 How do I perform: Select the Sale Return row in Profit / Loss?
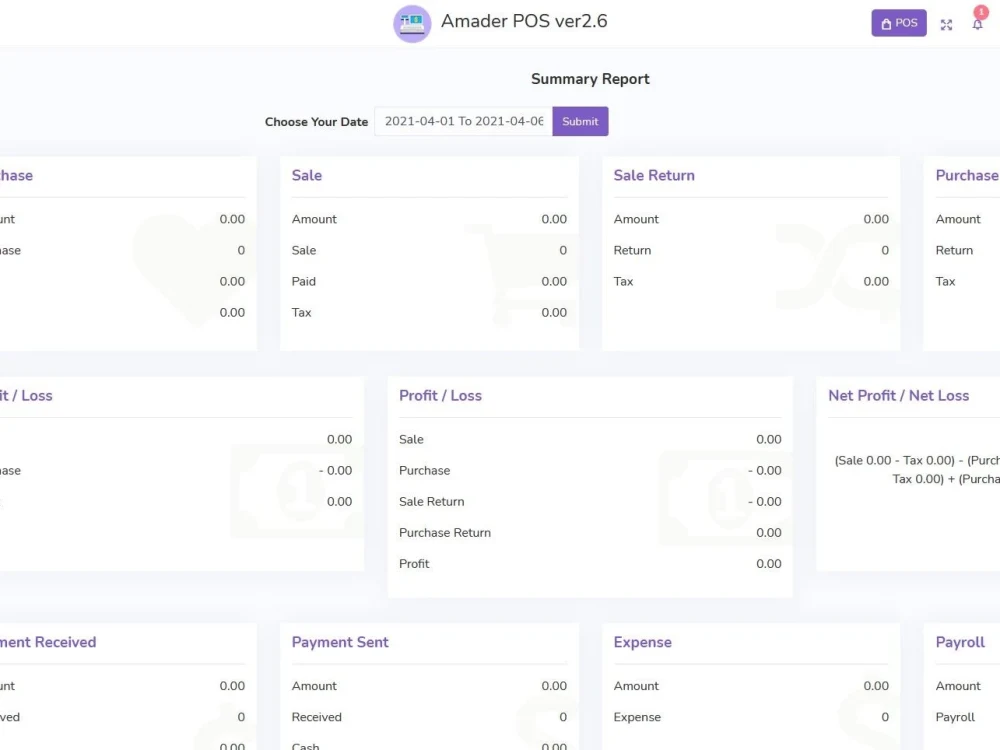click(x=590, y=501)
